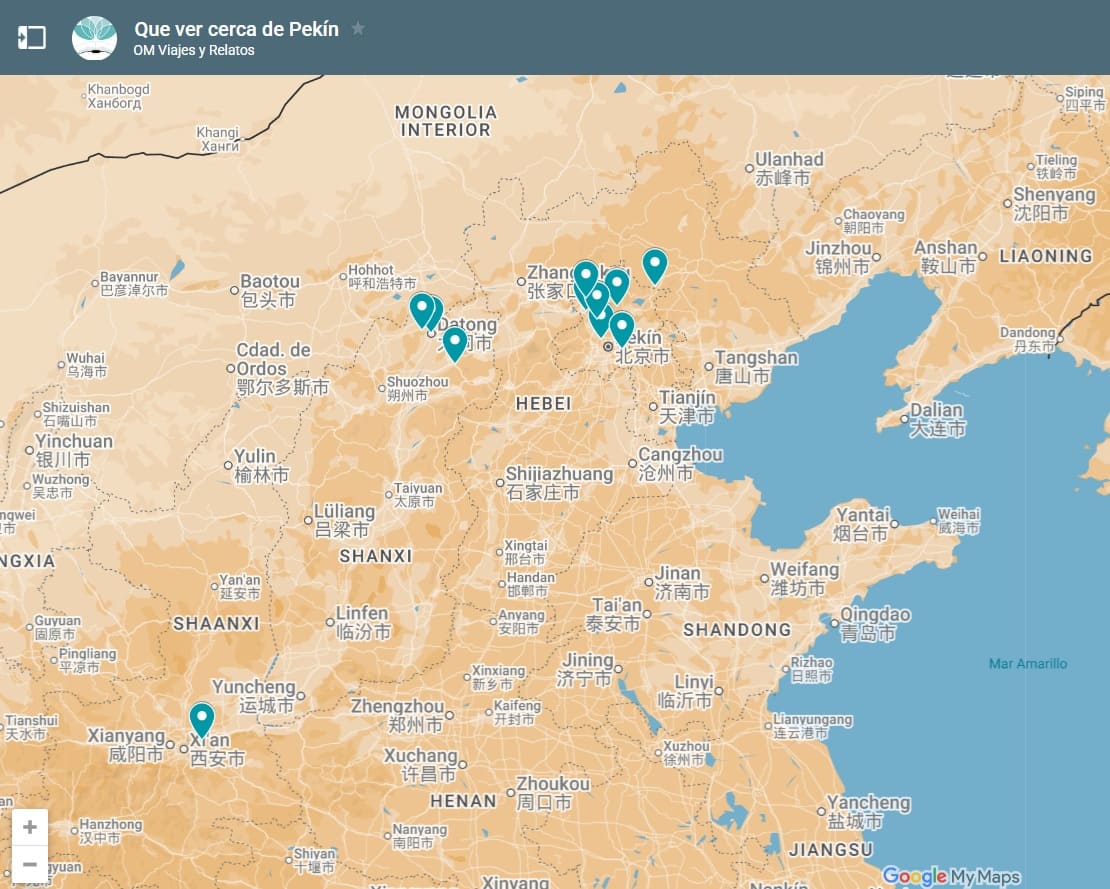The width and height of the screenshot is (1110, 889).
Task: Click the SHANDONG province label
Action: coord(737,630)
